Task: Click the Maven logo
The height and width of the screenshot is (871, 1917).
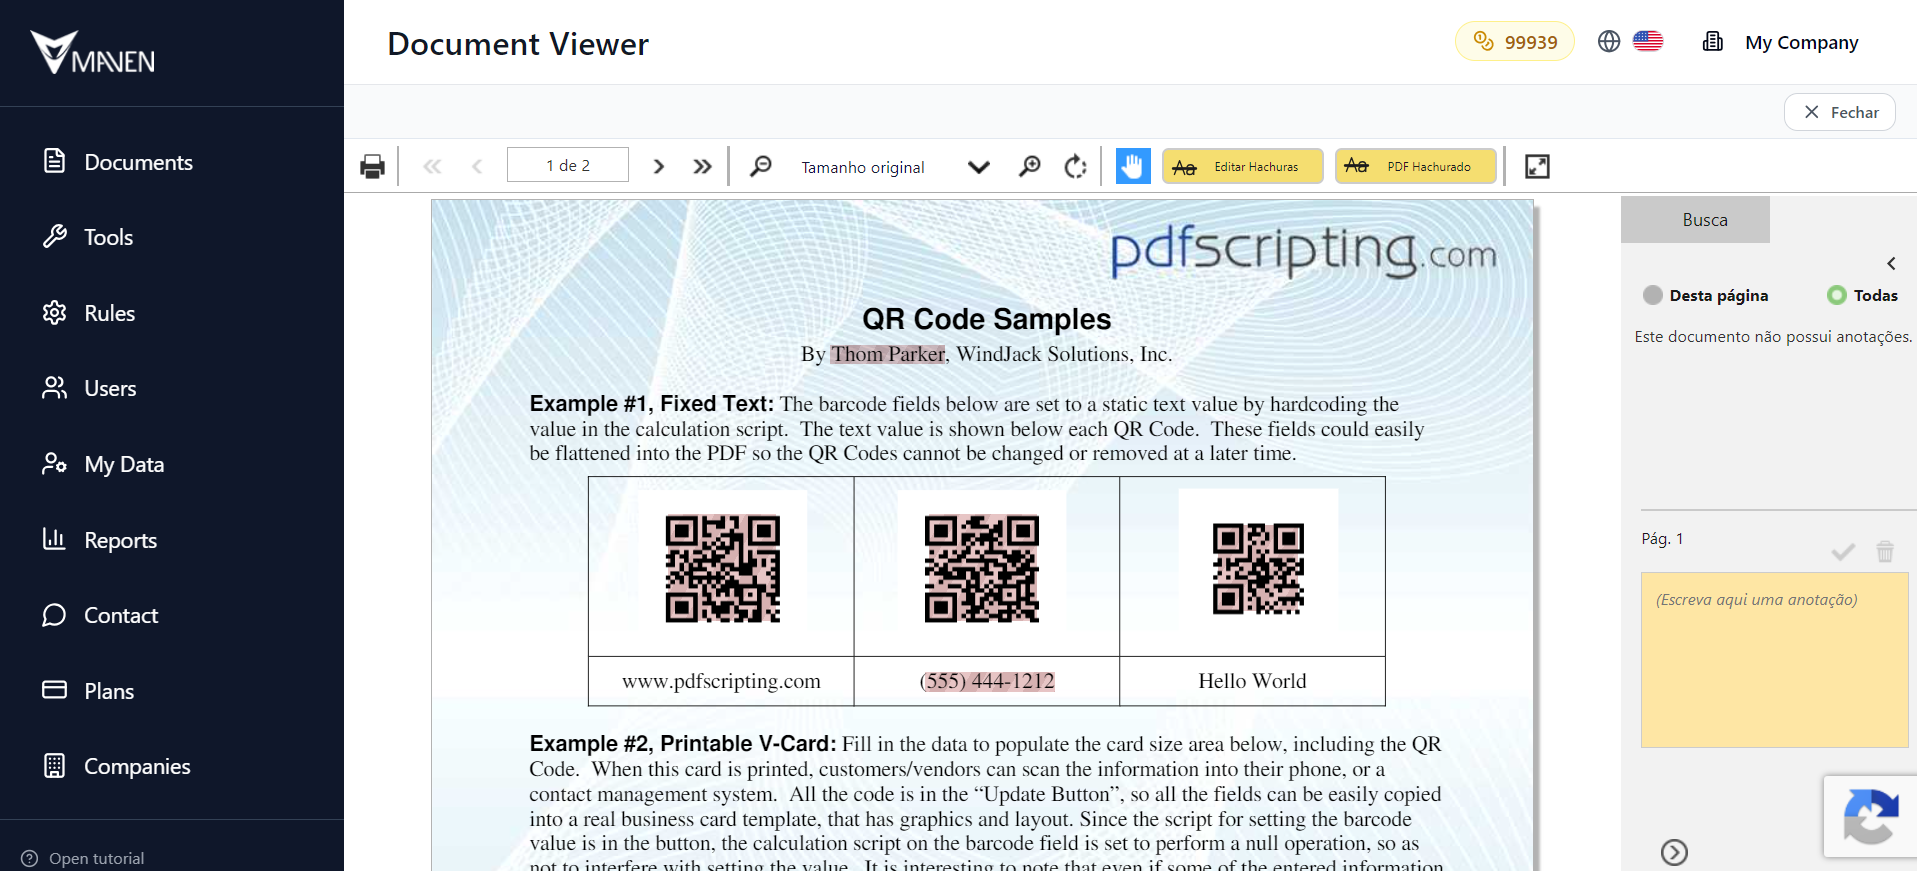Action: click(x=93, y=52)
